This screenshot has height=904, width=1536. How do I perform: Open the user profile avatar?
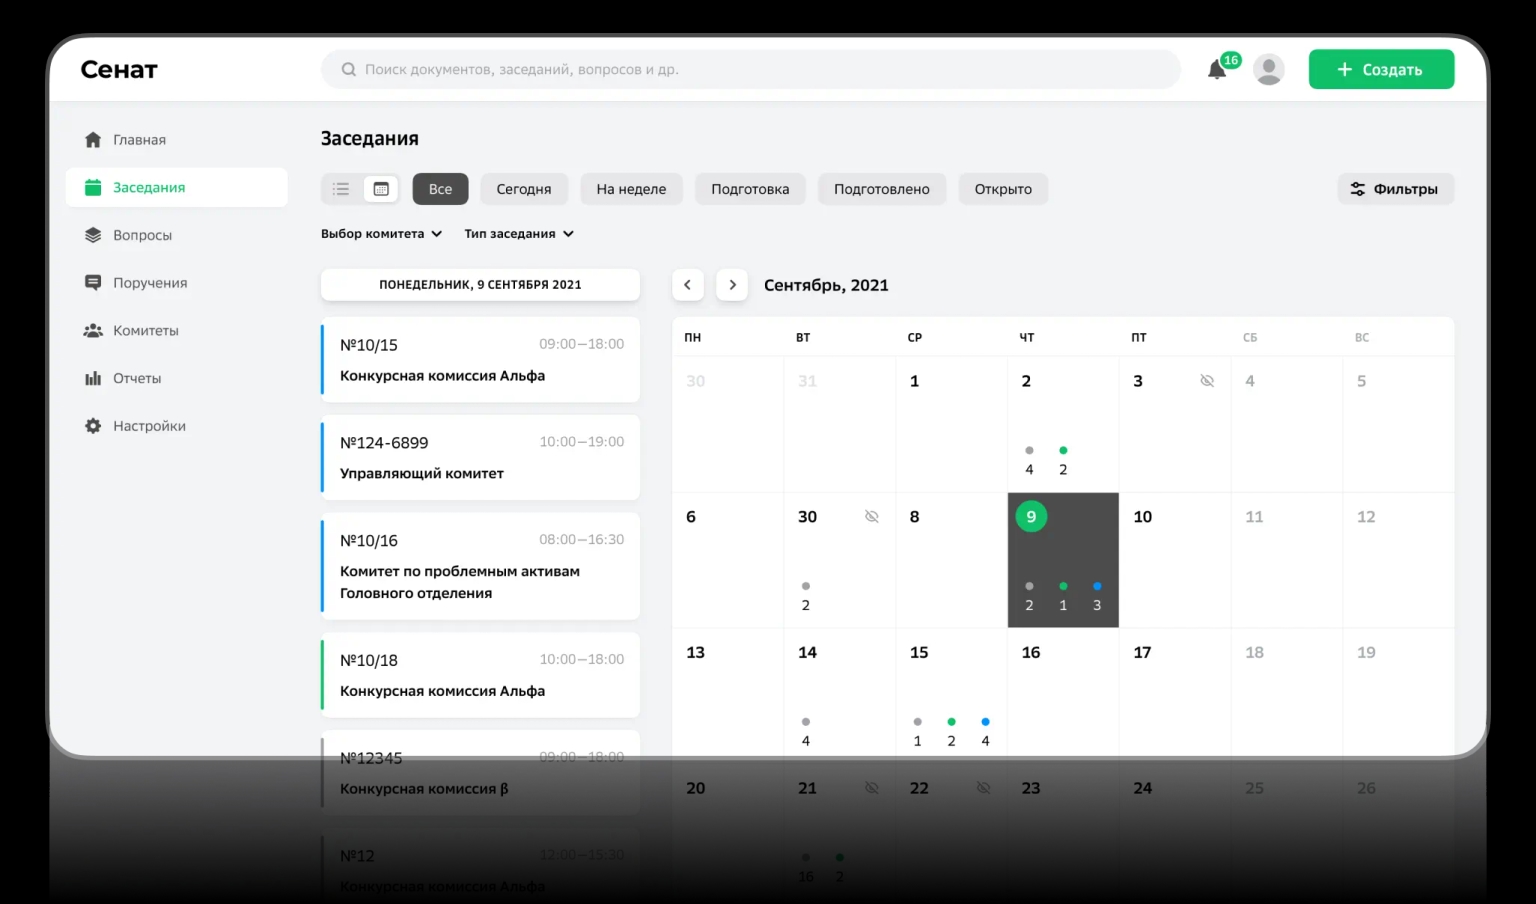(1269, 69)
